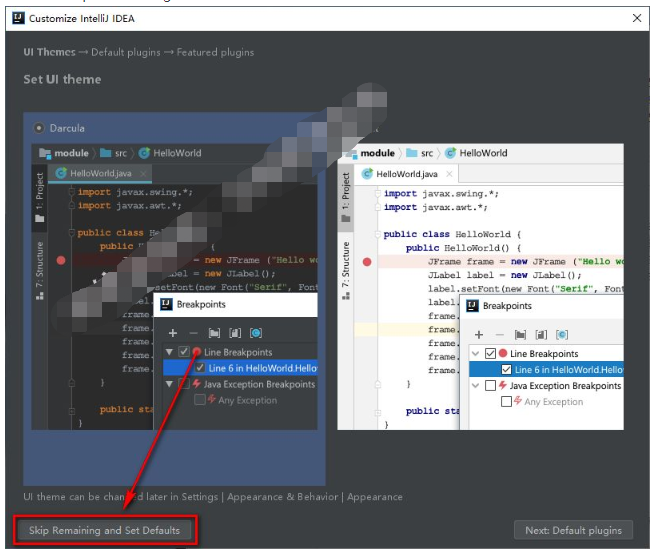Click the Featured plugins breadcrumb step

click(x=215, y=52)
